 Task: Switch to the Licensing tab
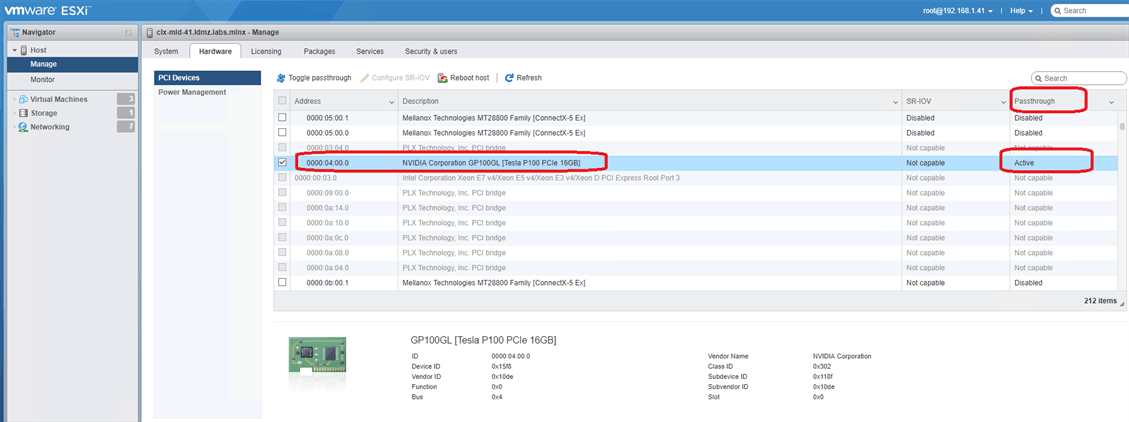pos(266,51)
